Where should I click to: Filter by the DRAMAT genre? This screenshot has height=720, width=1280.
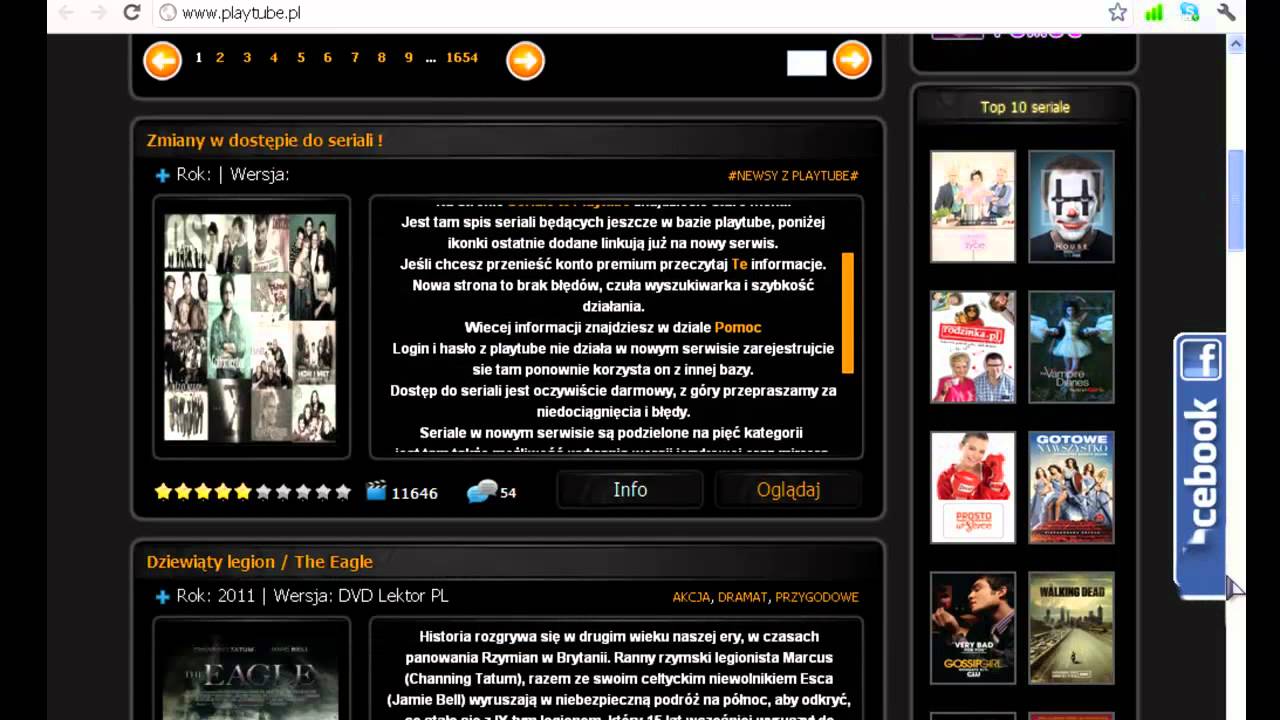tap(743, 597)
